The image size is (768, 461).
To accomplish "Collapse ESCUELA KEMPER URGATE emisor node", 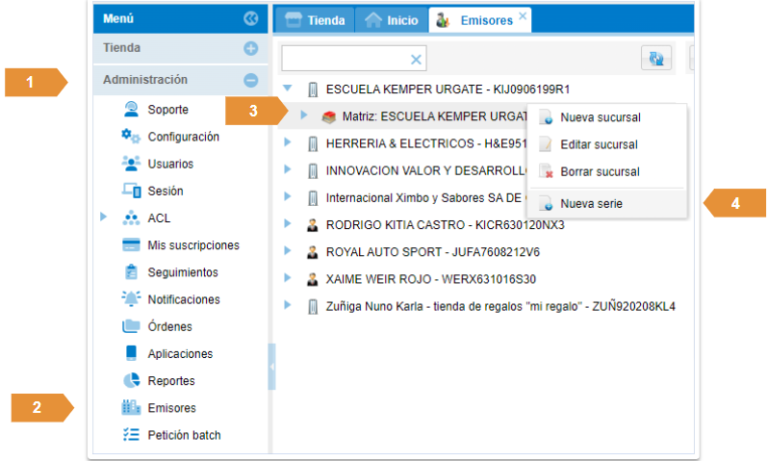I will (x=289, y=88).
